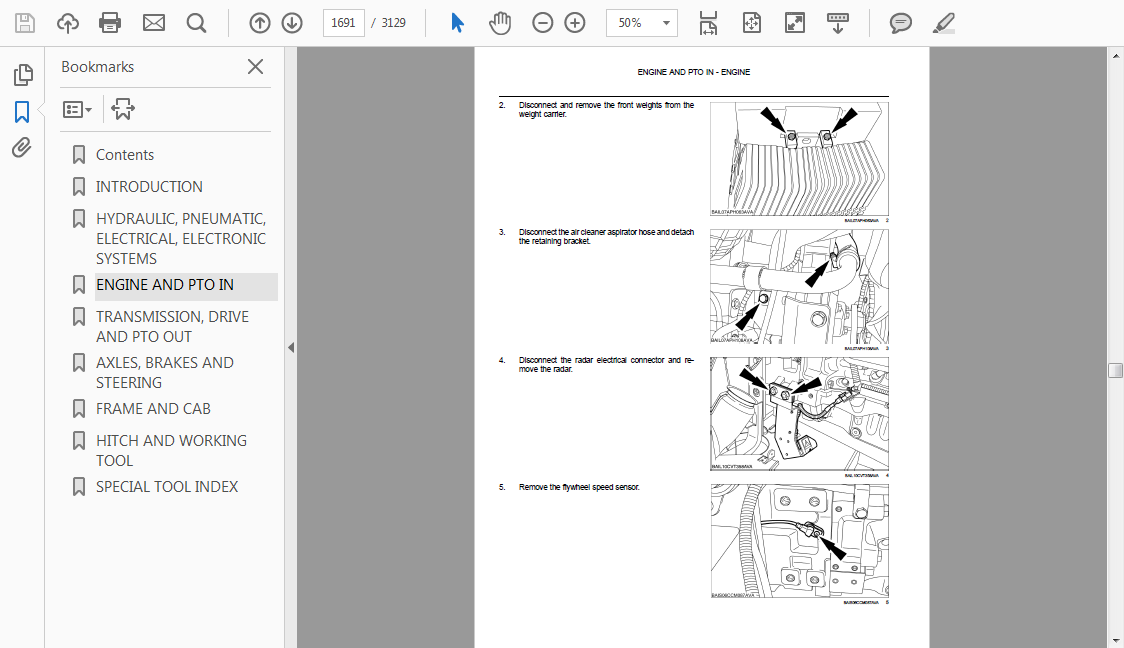This screenshot has width=1124, height=648.
Task: Add a comment with speech bubble icon
Action: point(900,23)
